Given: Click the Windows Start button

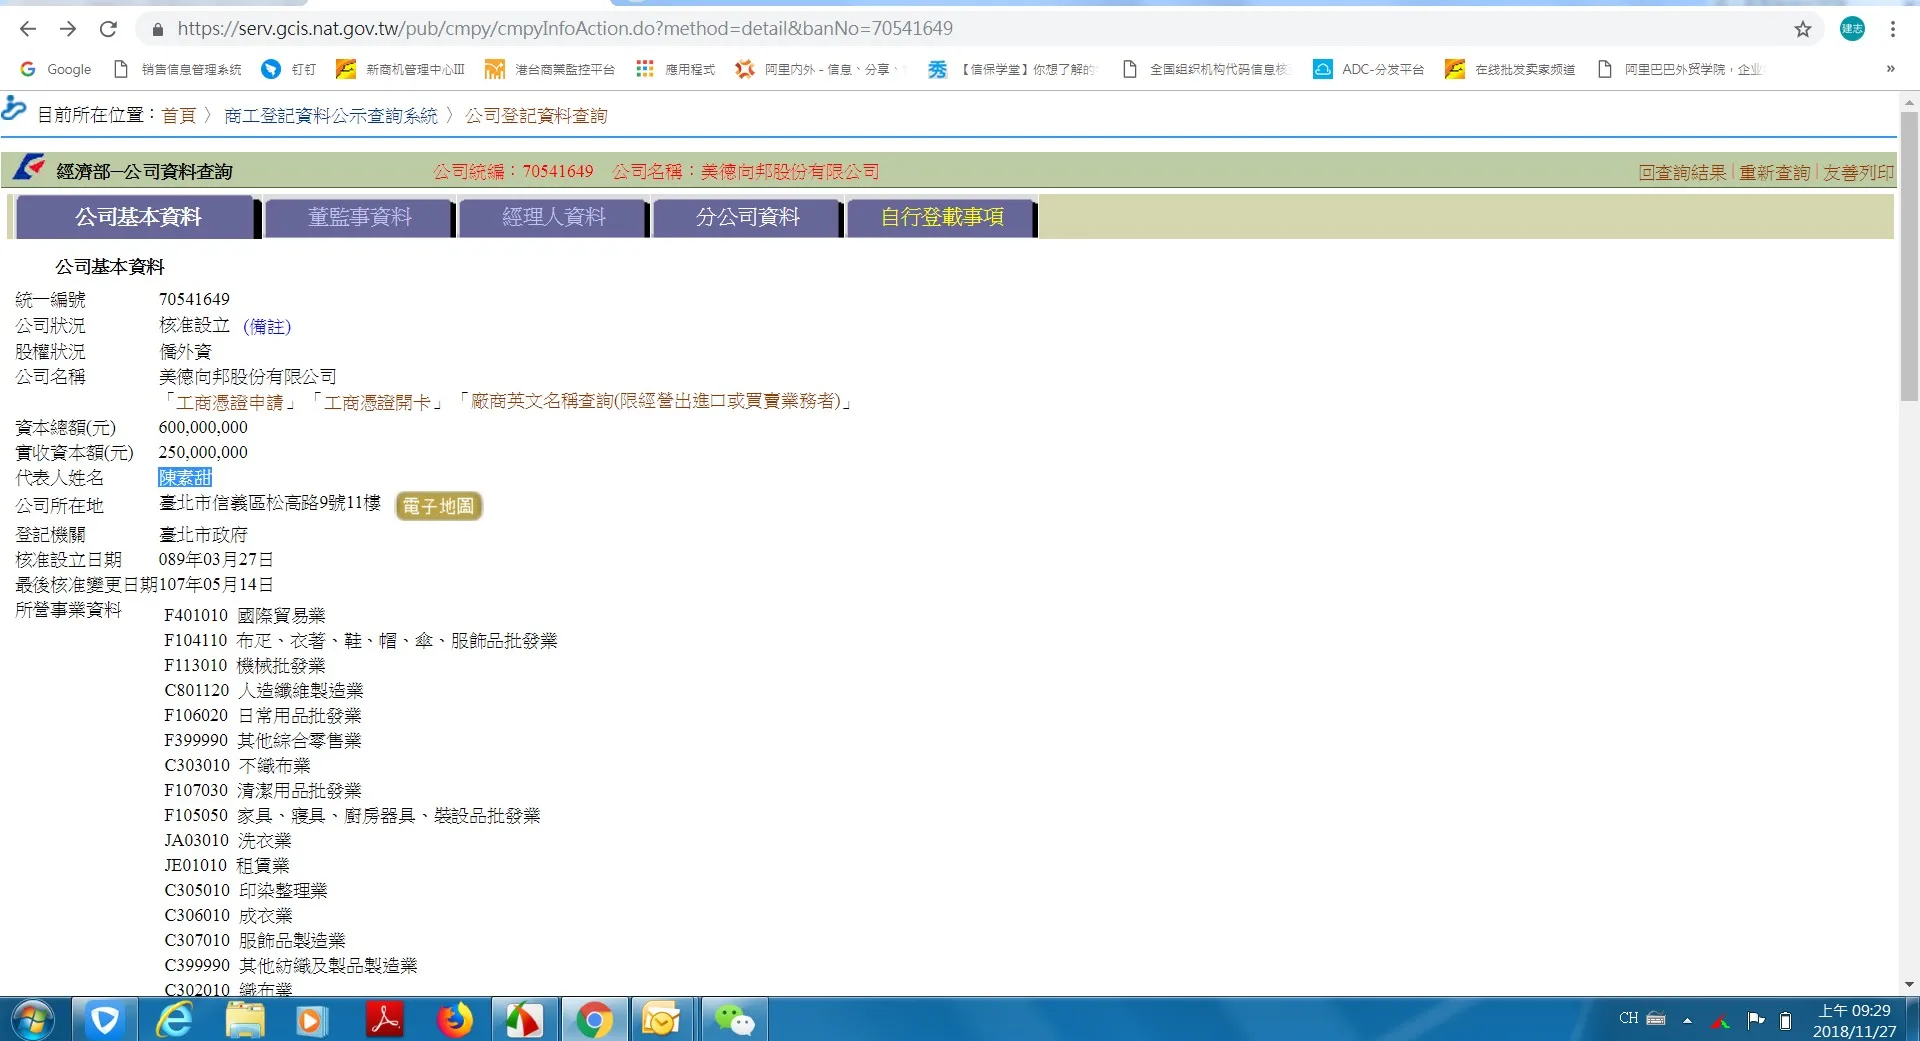Looking at the screenshot, I should click(x=32, y=1019).
